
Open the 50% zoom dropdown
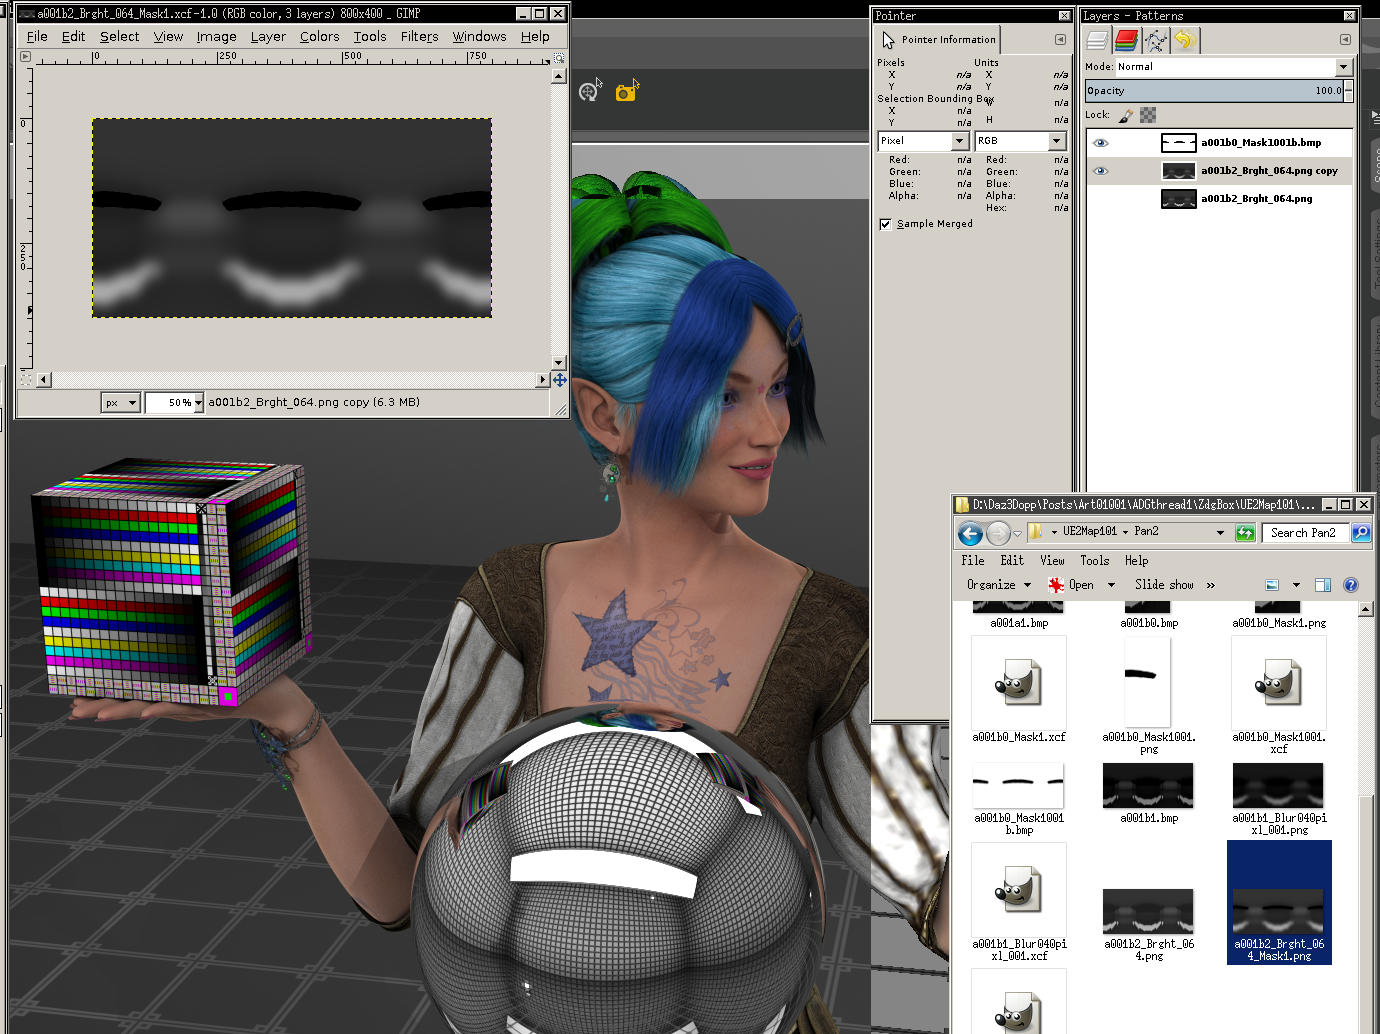pos(198,403)
